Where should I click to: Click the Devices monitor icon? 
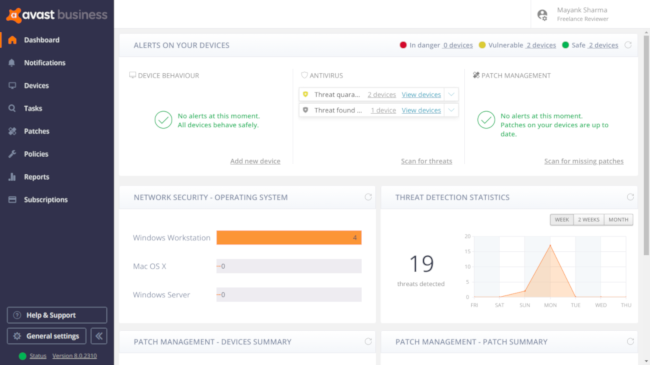pyautogui.click(x=12, y=85)
